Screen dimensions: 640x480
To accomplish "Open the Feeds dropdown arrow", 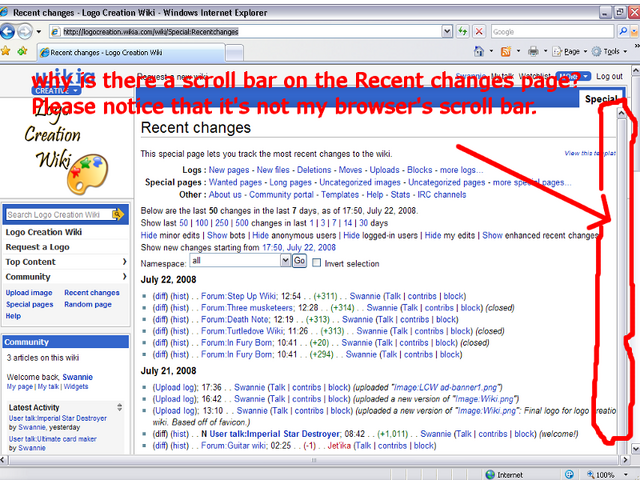I will [518, 51].
